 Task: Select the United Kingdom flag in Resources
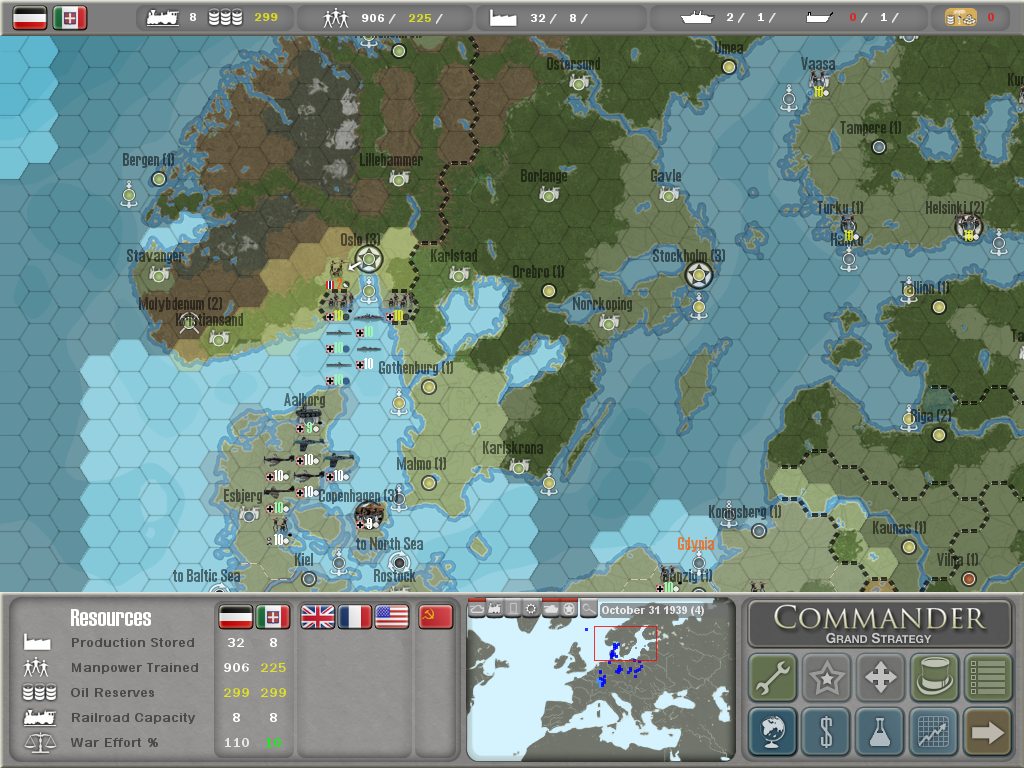317,616
